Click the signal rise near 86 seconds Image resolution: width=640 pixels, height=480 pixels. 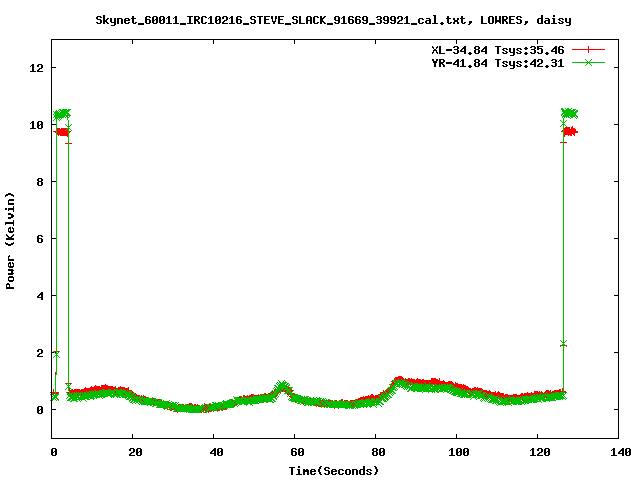398,382
